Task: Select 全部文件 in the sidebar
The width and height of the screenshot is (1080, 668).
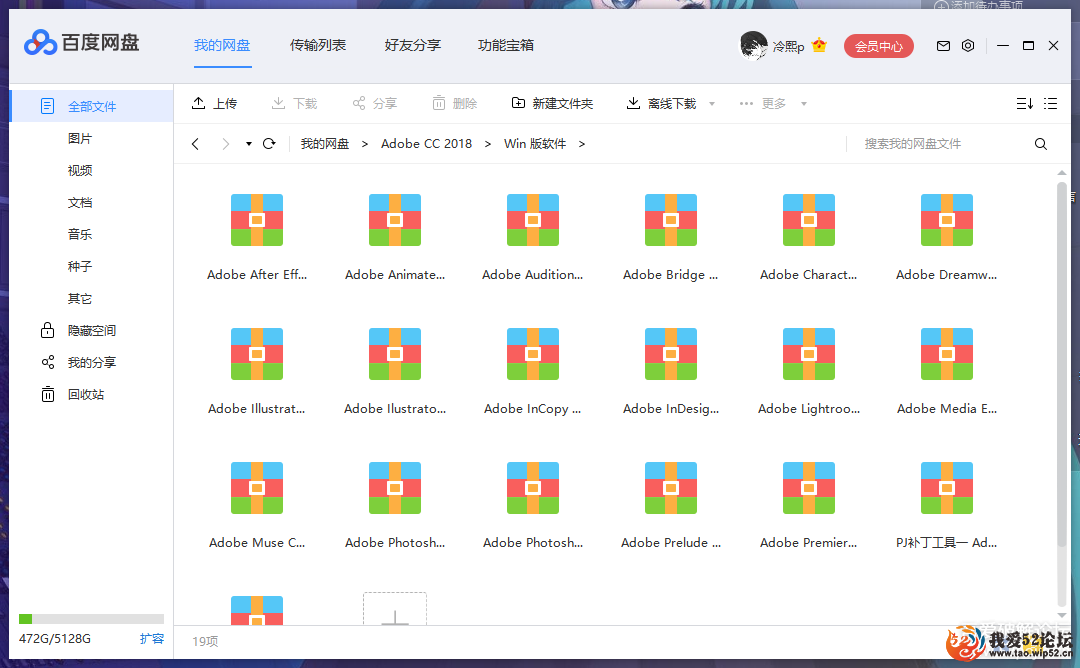Action: (x=92, y=106)
